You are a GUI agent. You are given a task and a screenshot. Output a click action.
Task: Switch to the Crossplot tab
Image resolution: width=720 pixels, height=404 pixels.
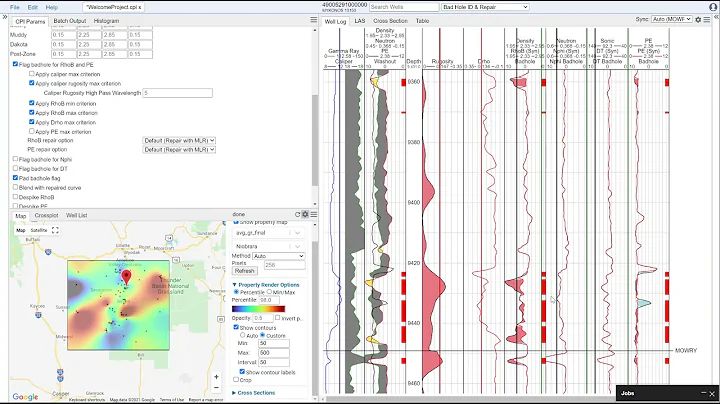pos(46,215)
